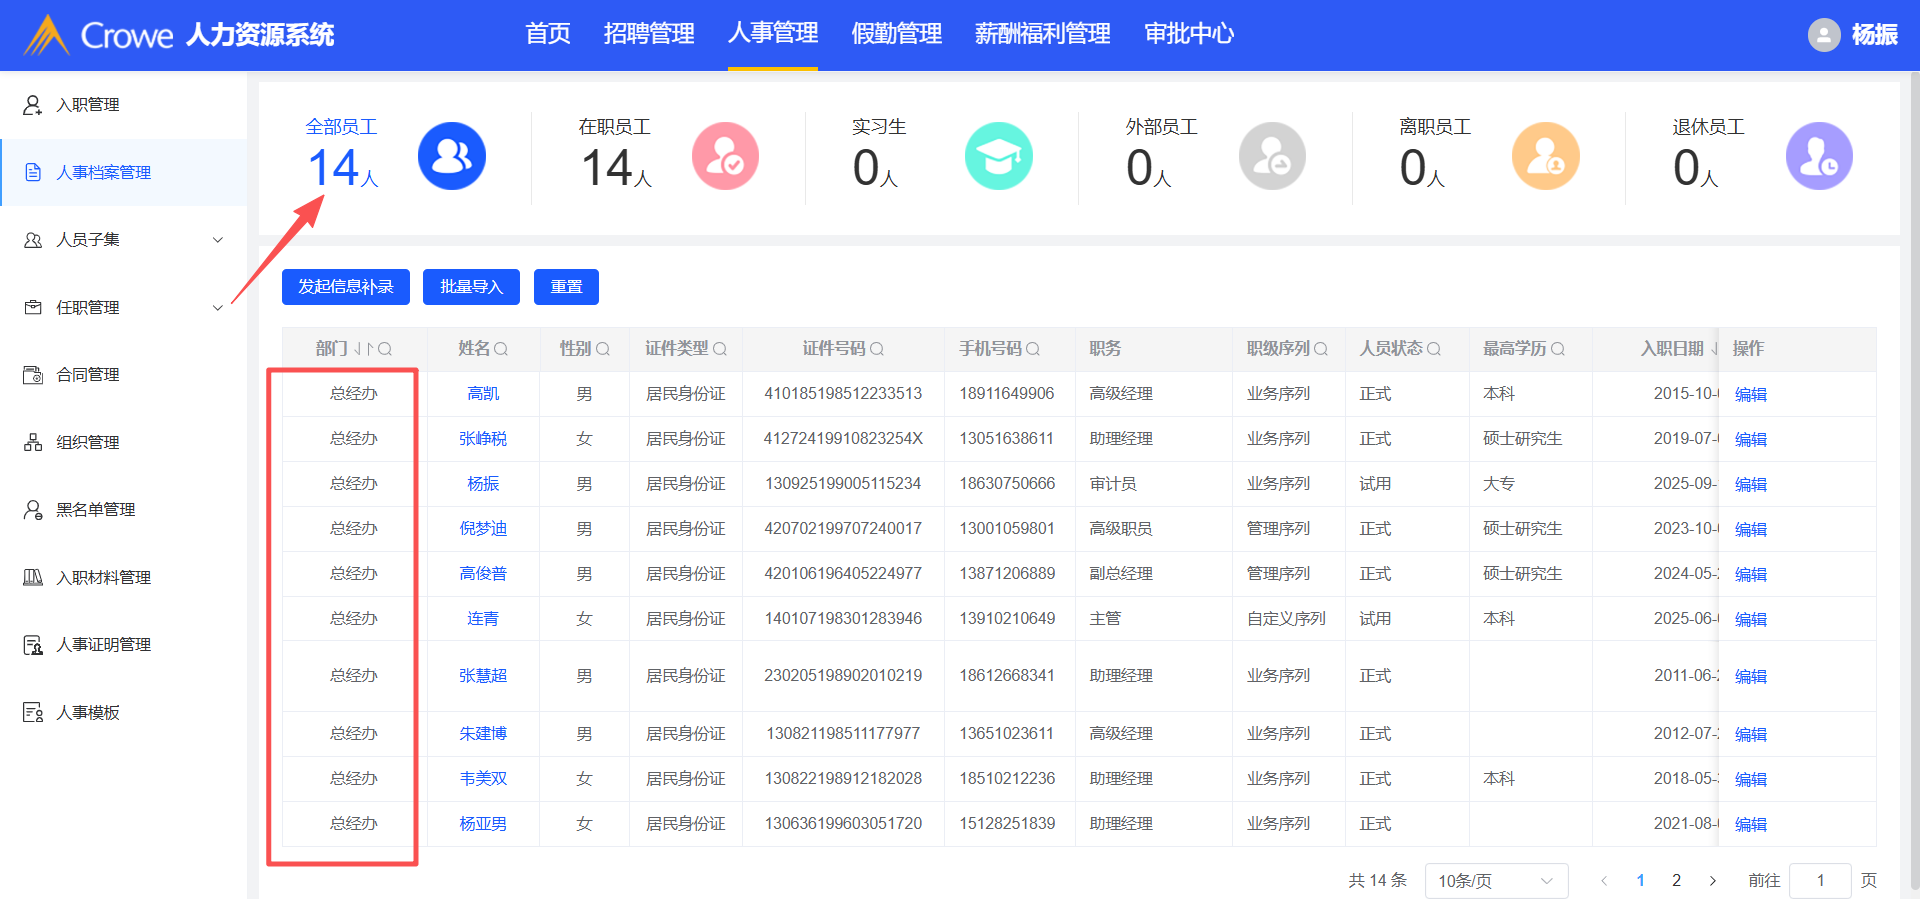Screen dimensions: 1920x899
Task: Click the go-to page number input field
Action: click(1820, 881)
